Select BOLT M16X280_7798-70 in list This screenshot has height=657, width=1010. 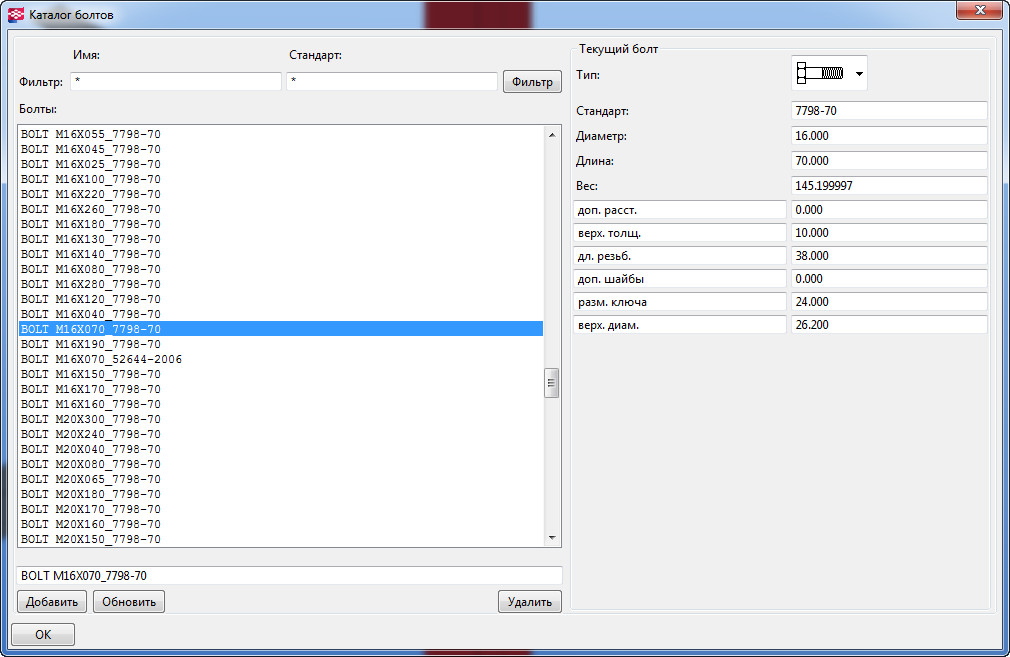point(281,284)
